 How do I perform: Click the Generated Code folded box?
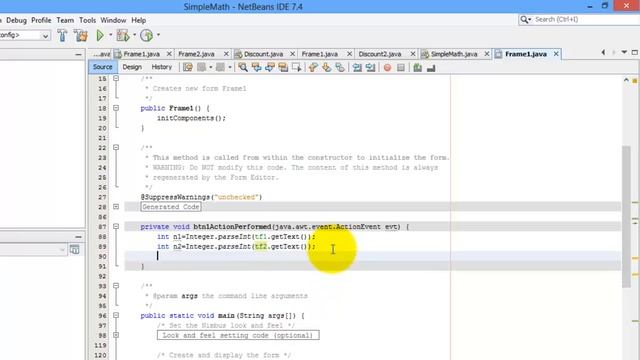[x=171, y=207]
